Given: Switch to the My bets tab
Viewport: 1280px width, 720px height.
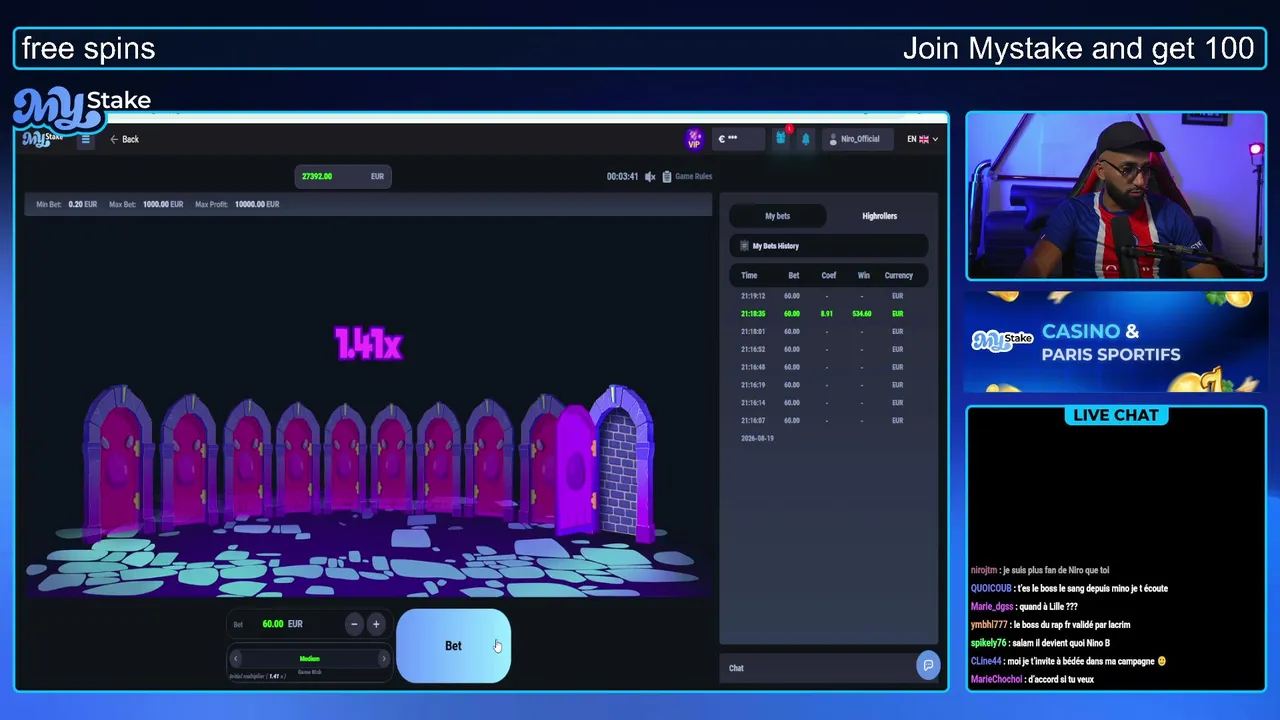Looking at the screenshot, I should click(x=778, y=216).
